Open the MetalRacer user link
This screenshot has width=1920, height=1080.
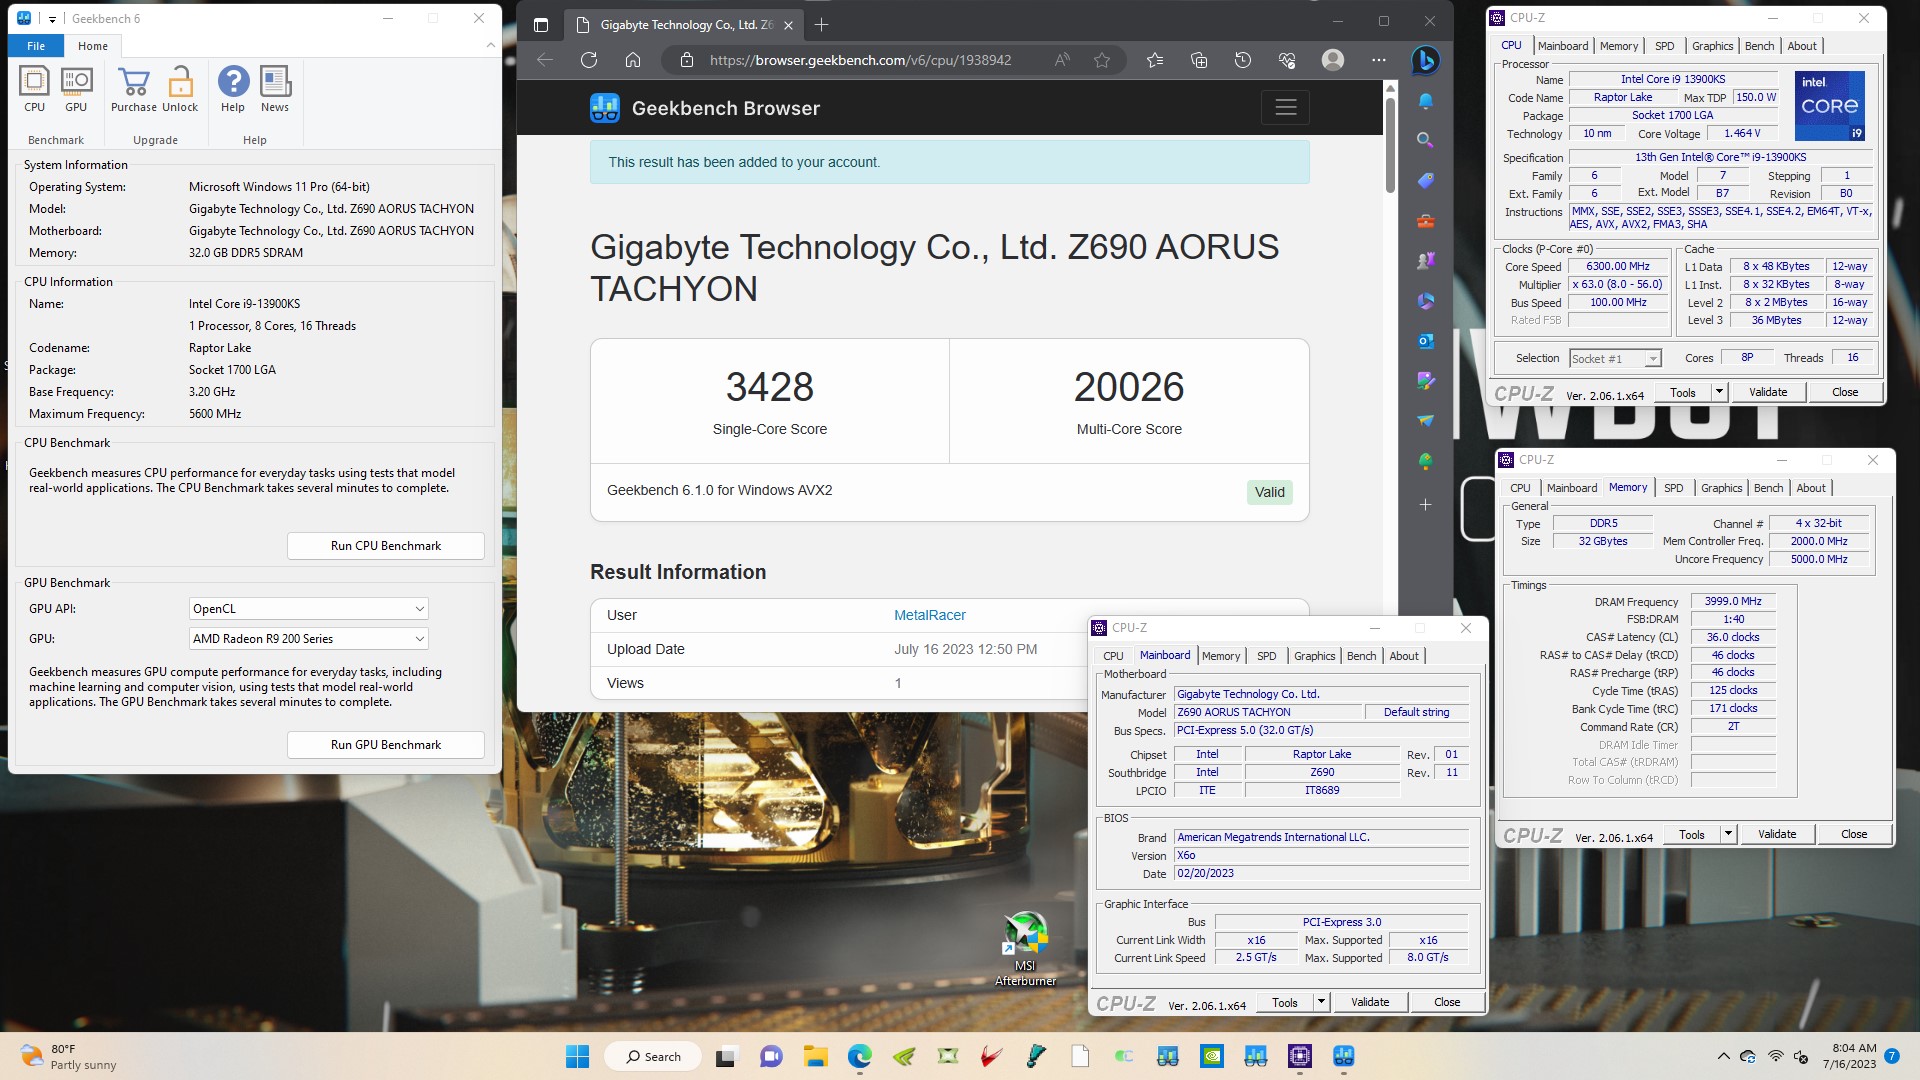tap(929, 616)
